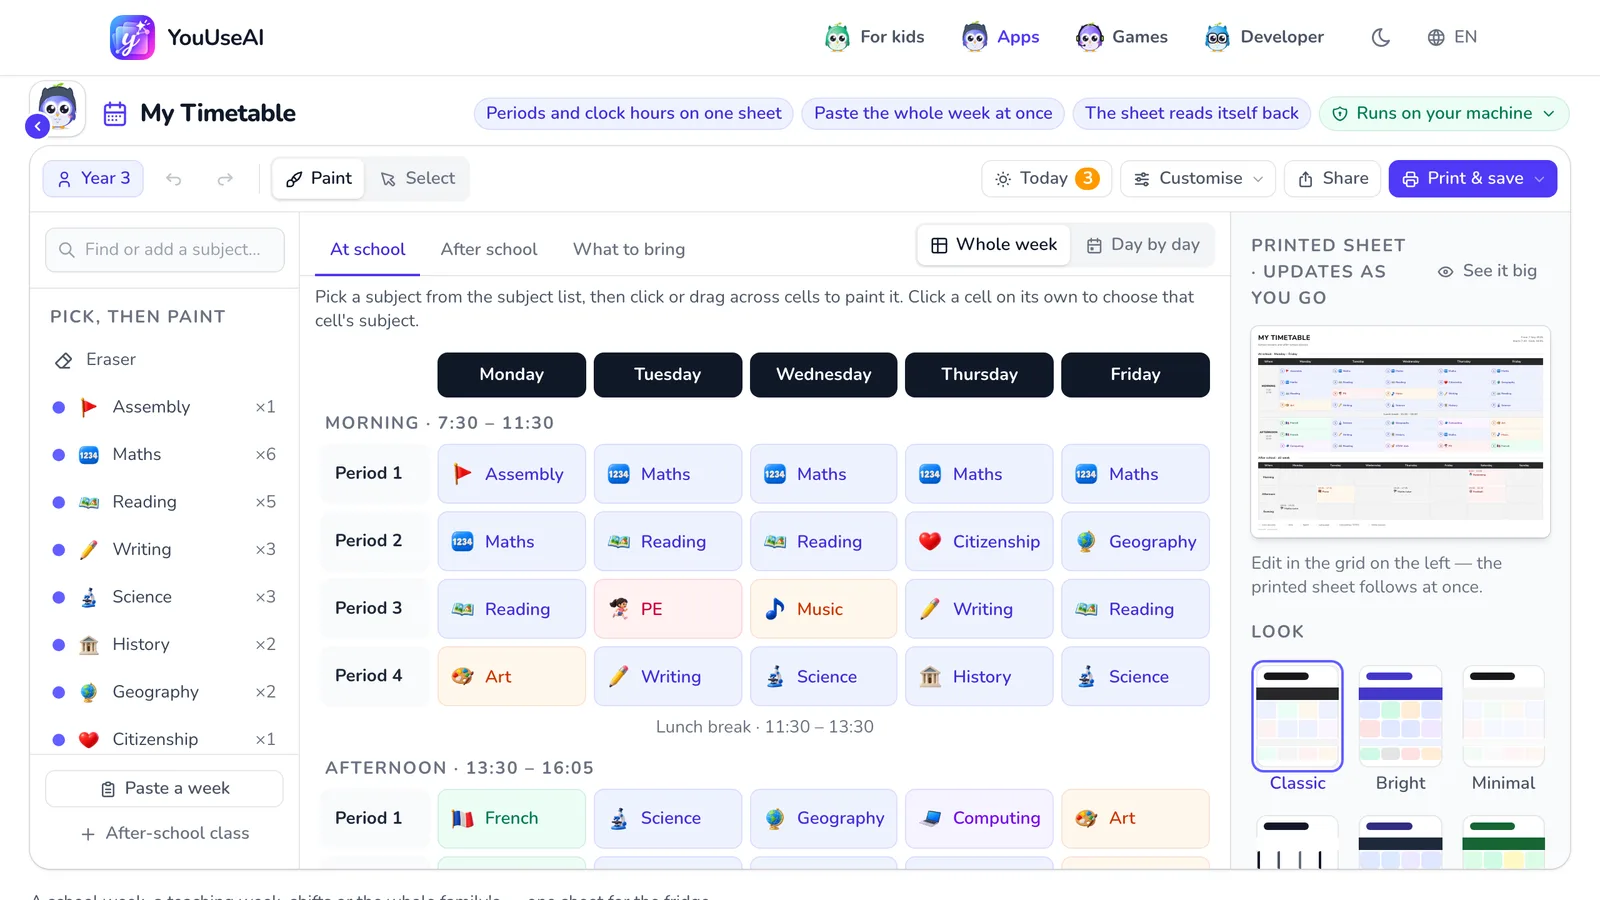Pick the History subject in list
The image size is (1600, 900).
click(165, 644)
